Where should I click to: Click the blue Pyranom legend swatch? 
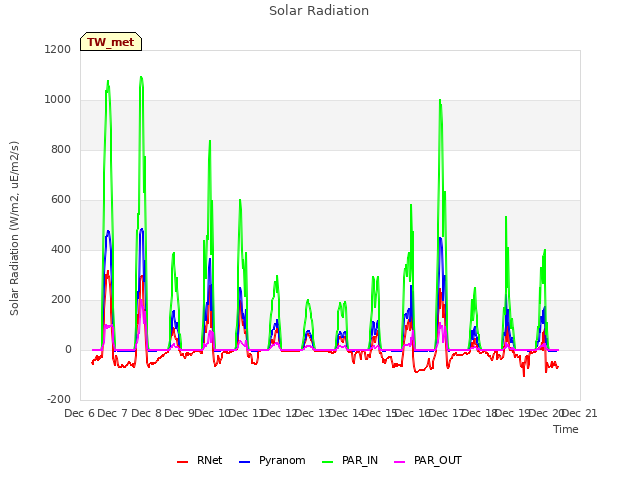(x=244, y=462)
